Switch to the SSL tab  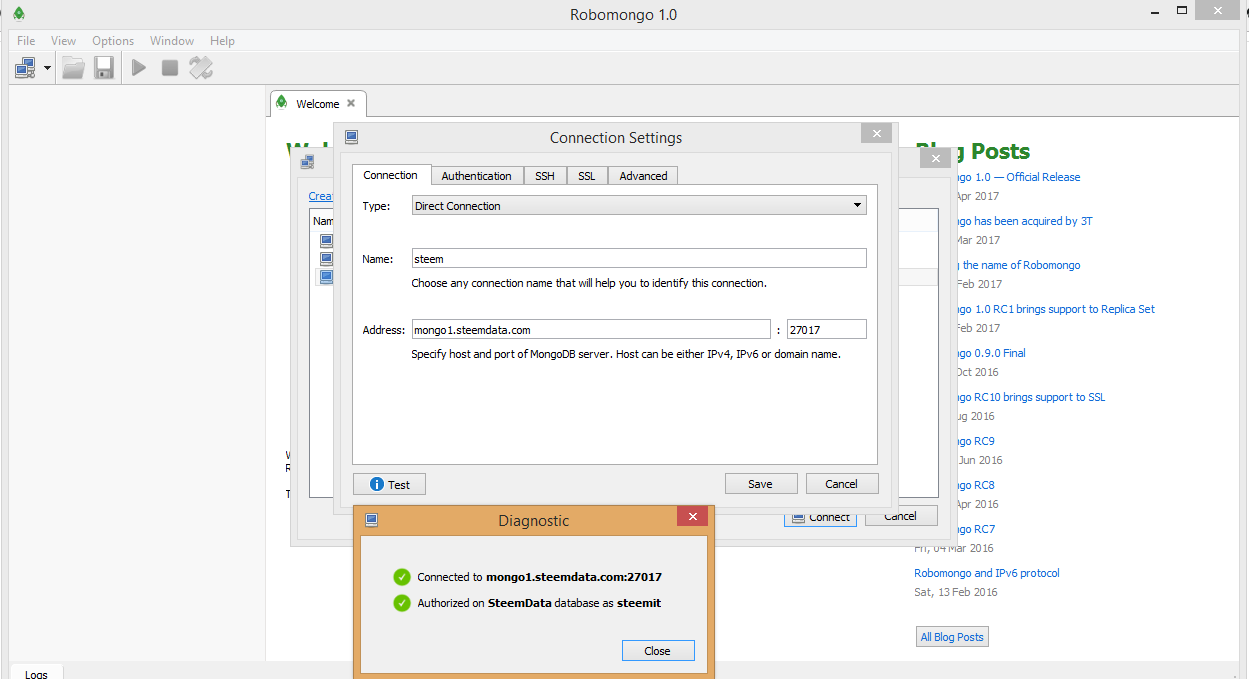pyautogui.click(x=587, y=176)
